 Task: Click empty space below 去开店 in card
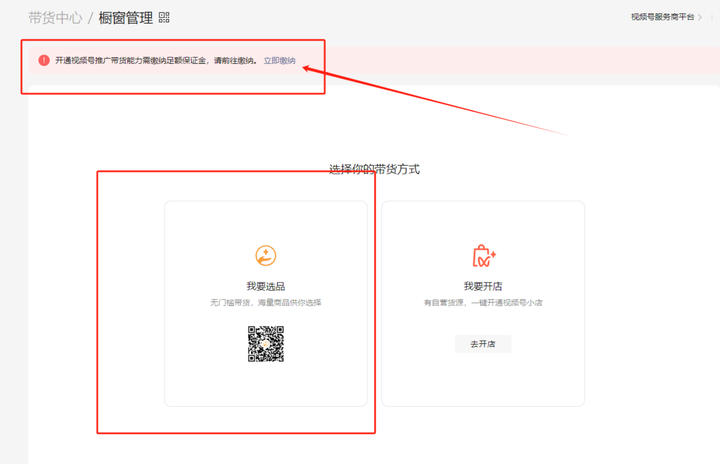[483, 380]
